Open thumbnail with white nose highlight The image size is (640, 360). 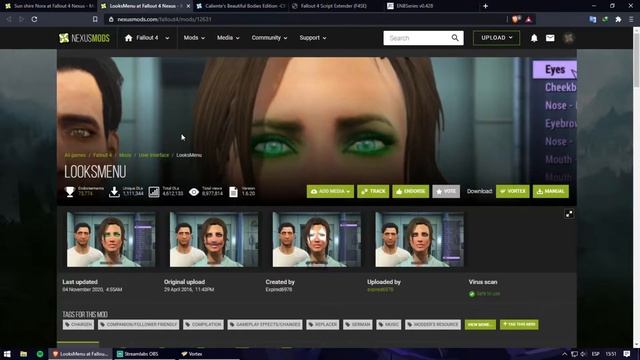[317, 239]
